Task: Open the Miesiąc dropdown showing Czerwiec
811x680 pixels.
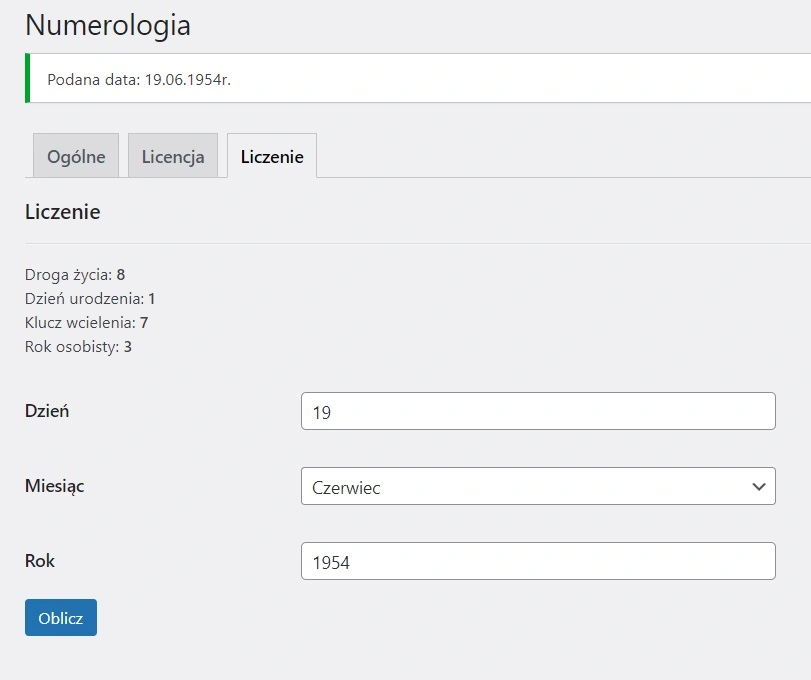Action: tap(525, 487)
